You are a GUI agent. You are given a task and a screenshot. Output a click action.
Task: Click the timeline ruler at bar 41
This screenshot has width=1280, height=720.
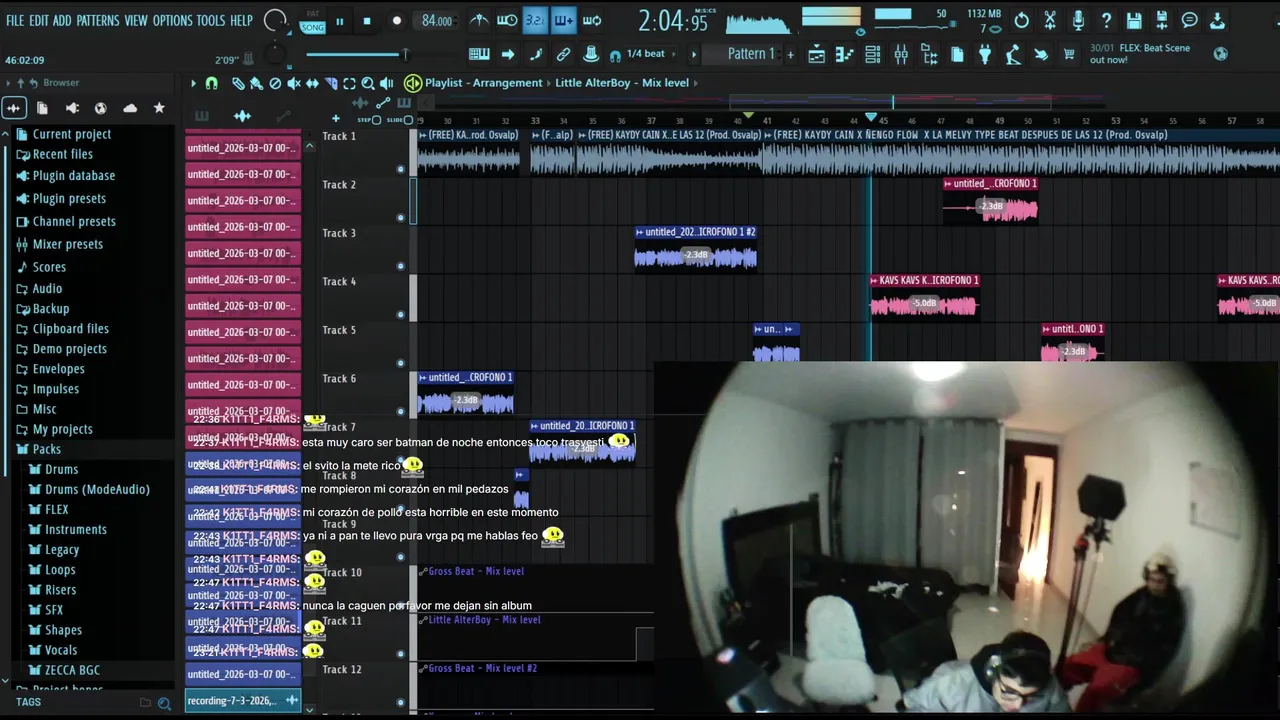tap(766, 120)
